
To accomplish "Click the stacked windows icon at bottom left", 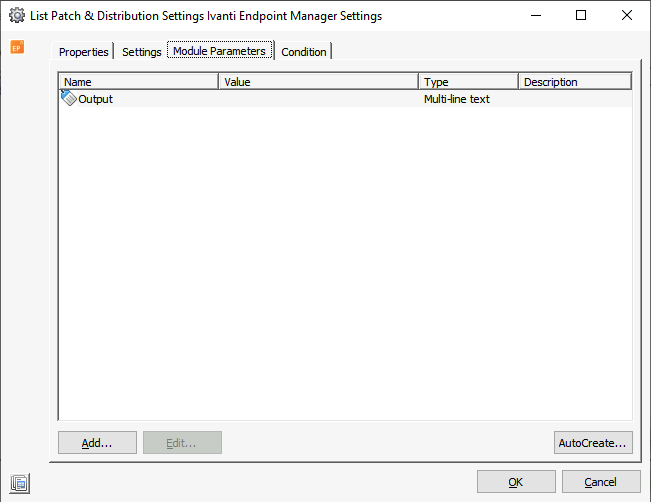I will (x=20, y=483).
